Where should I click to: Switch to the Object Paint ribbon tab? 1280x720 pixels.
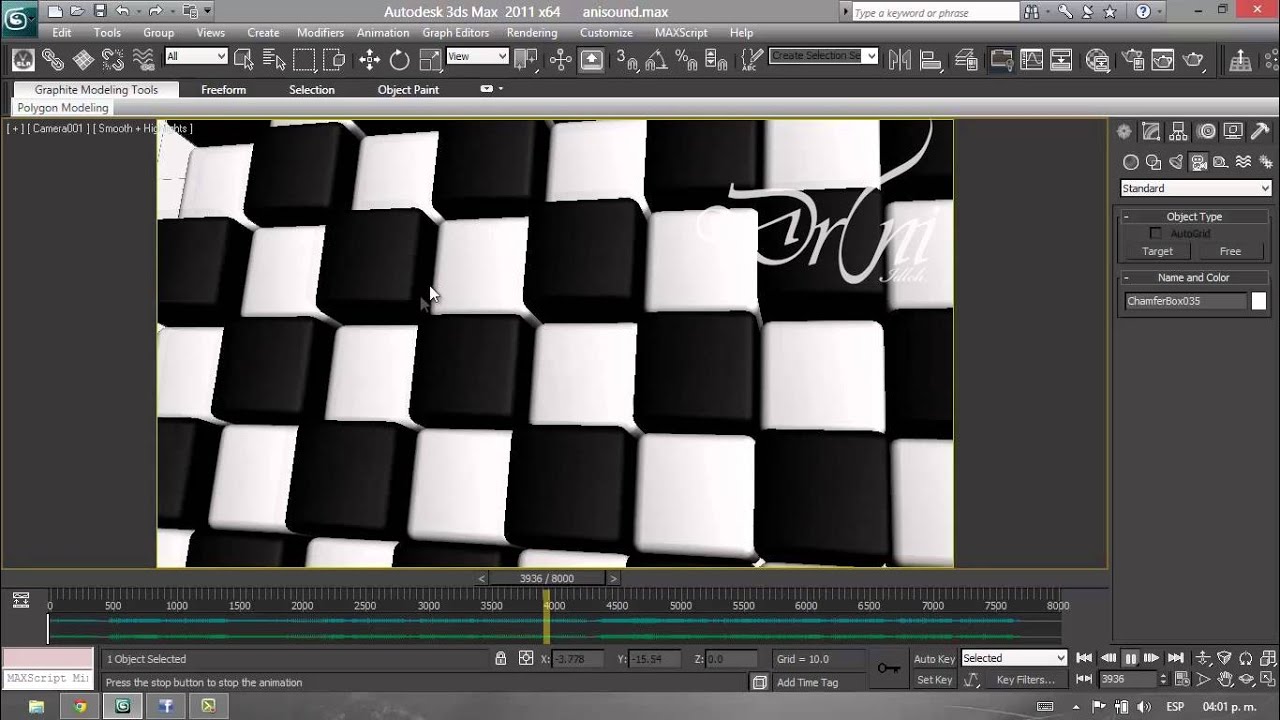tap(408, 89)
